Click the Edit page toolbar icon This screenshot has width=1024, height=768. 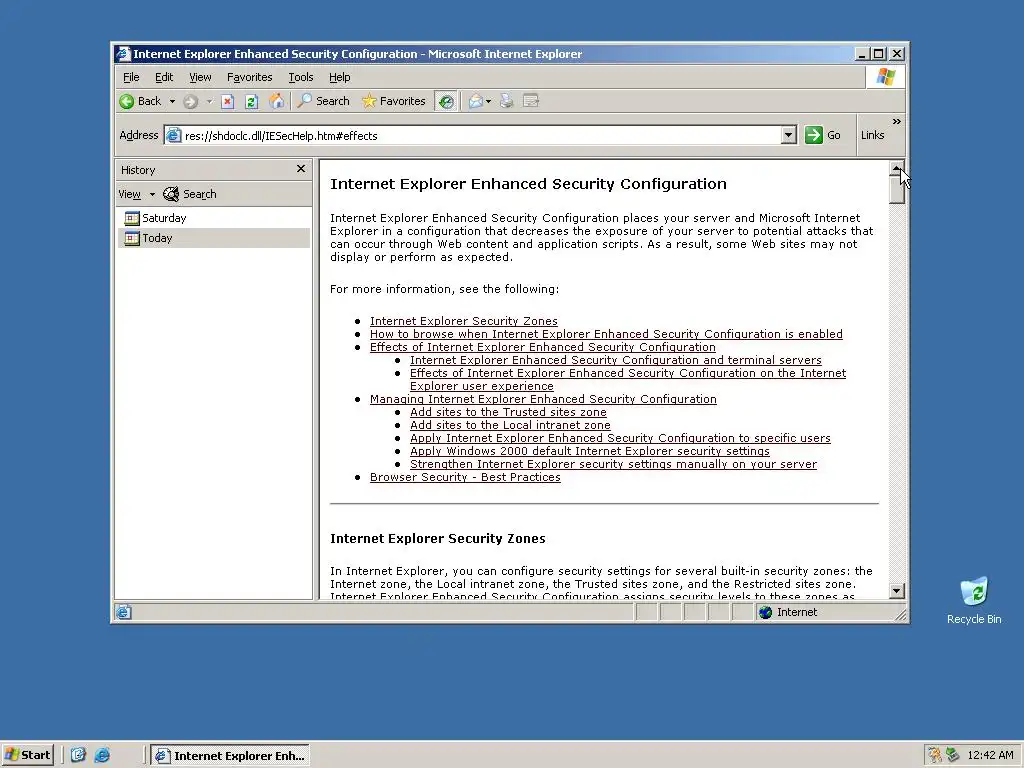click(531, 101)
